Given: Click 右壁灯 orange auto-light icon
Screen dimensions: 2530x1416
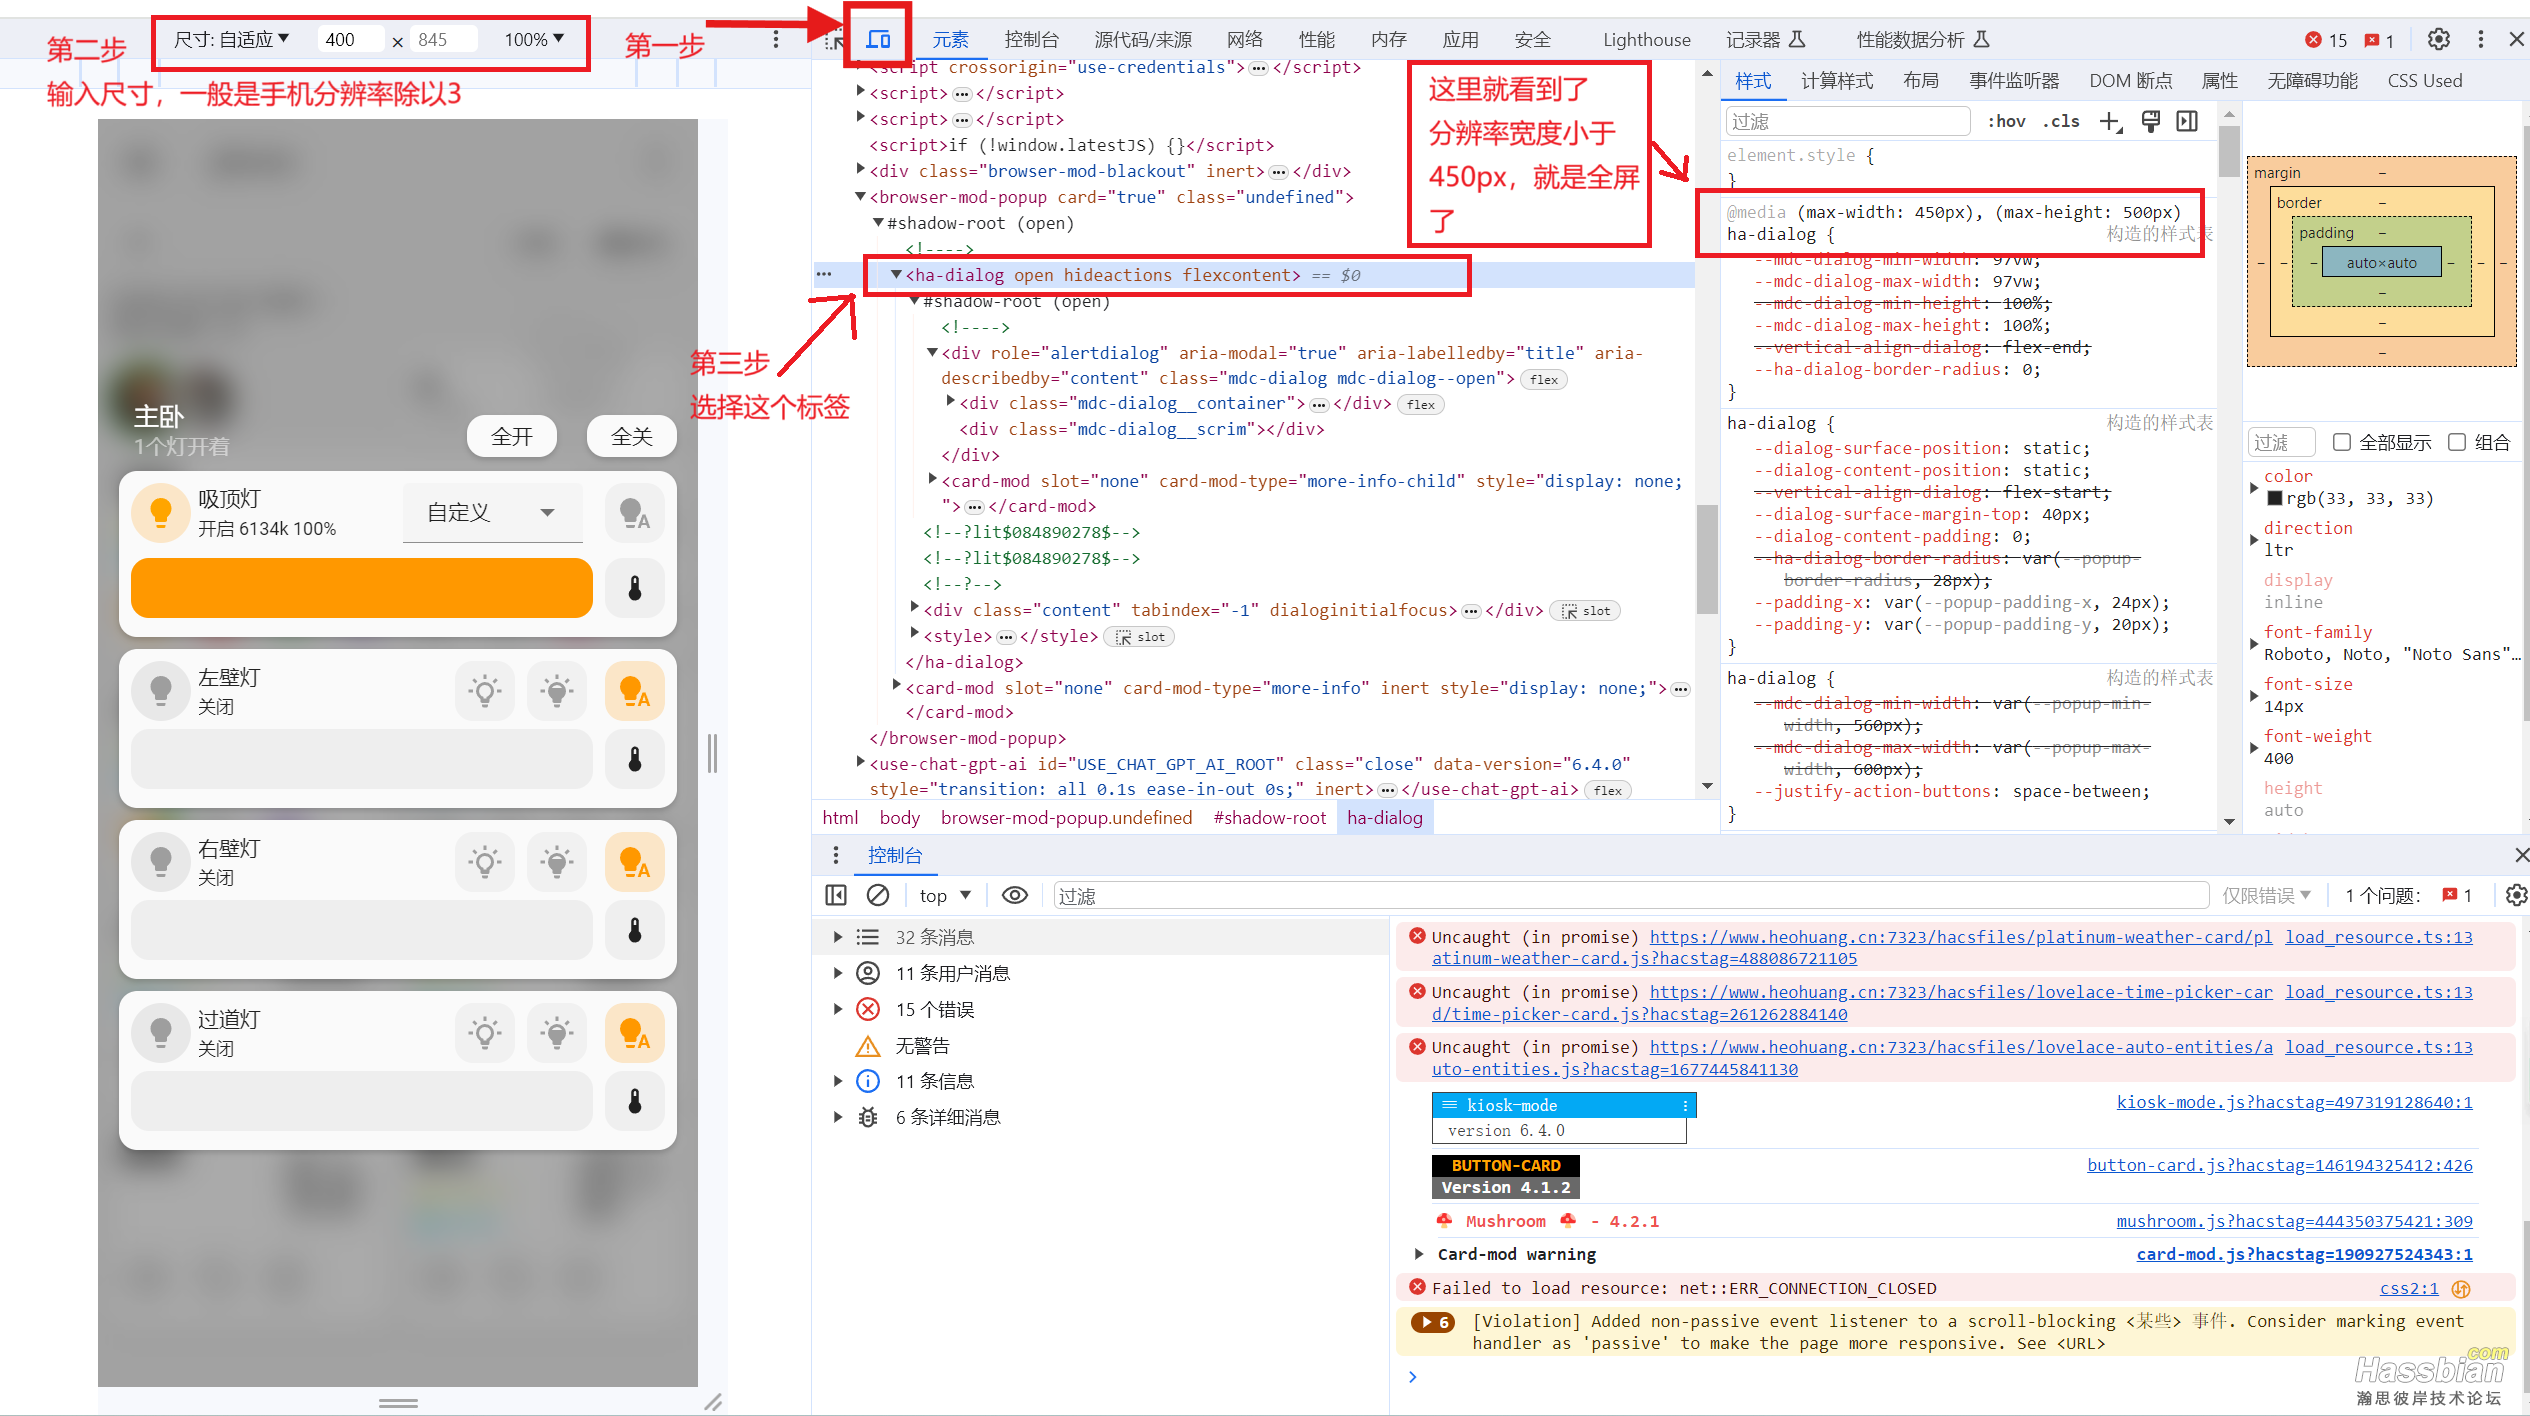Looking at the screenshot, I should pos(634,862).
